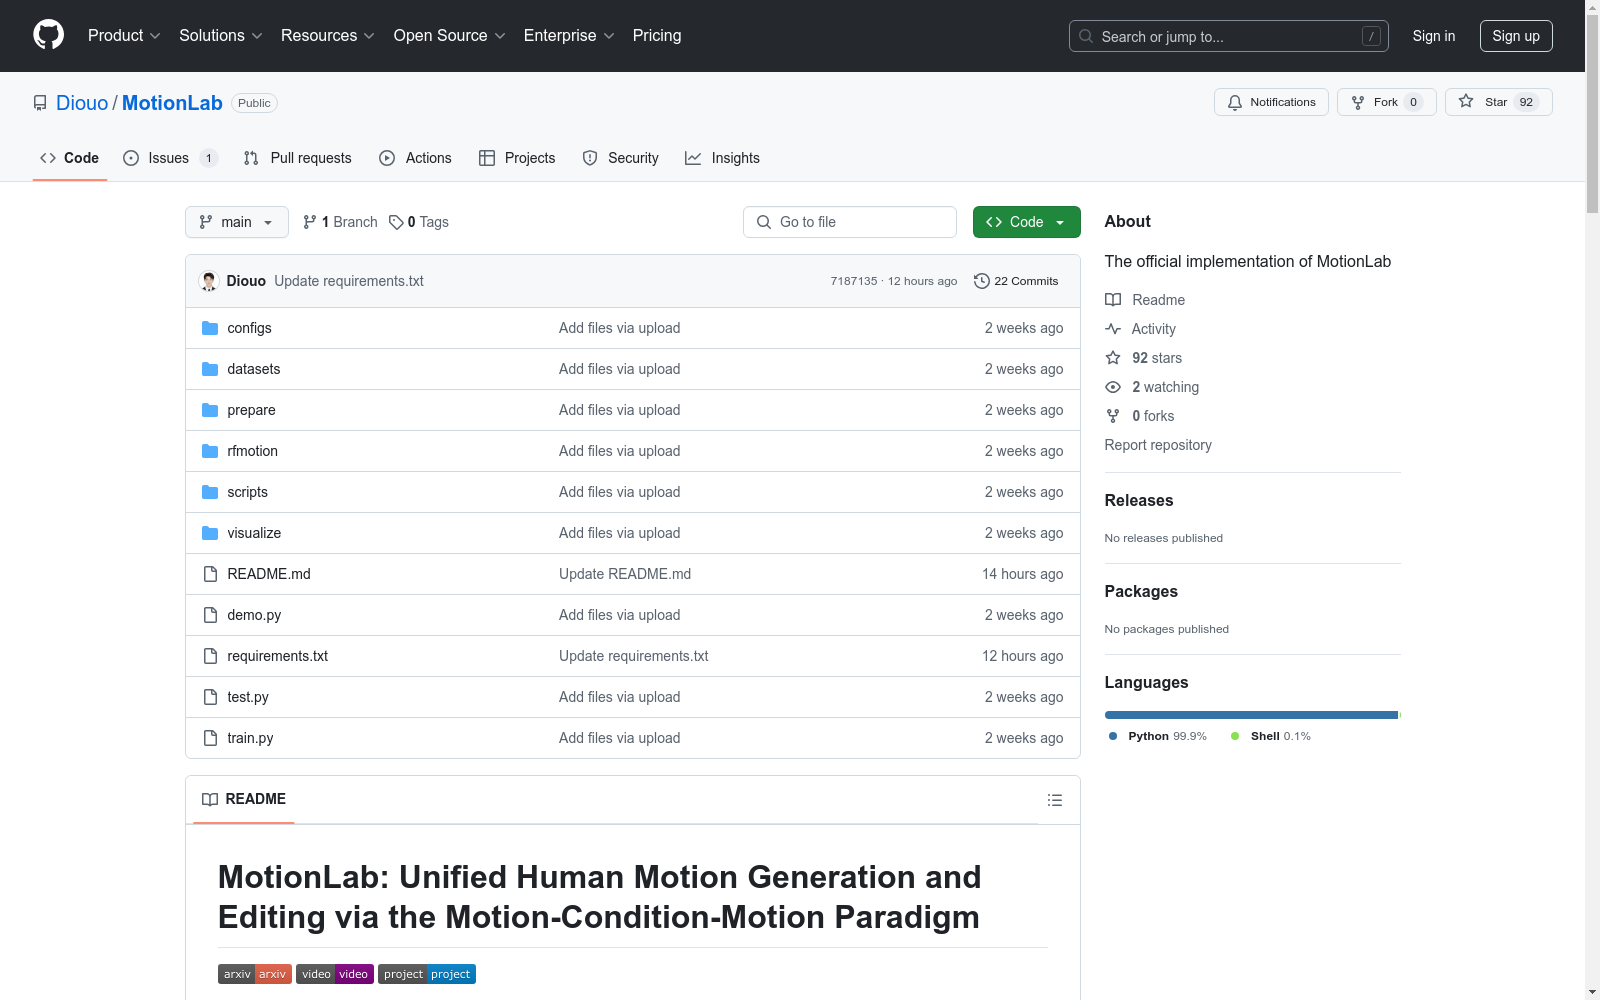Click the Search or jump to field

tap(1229, 36)
